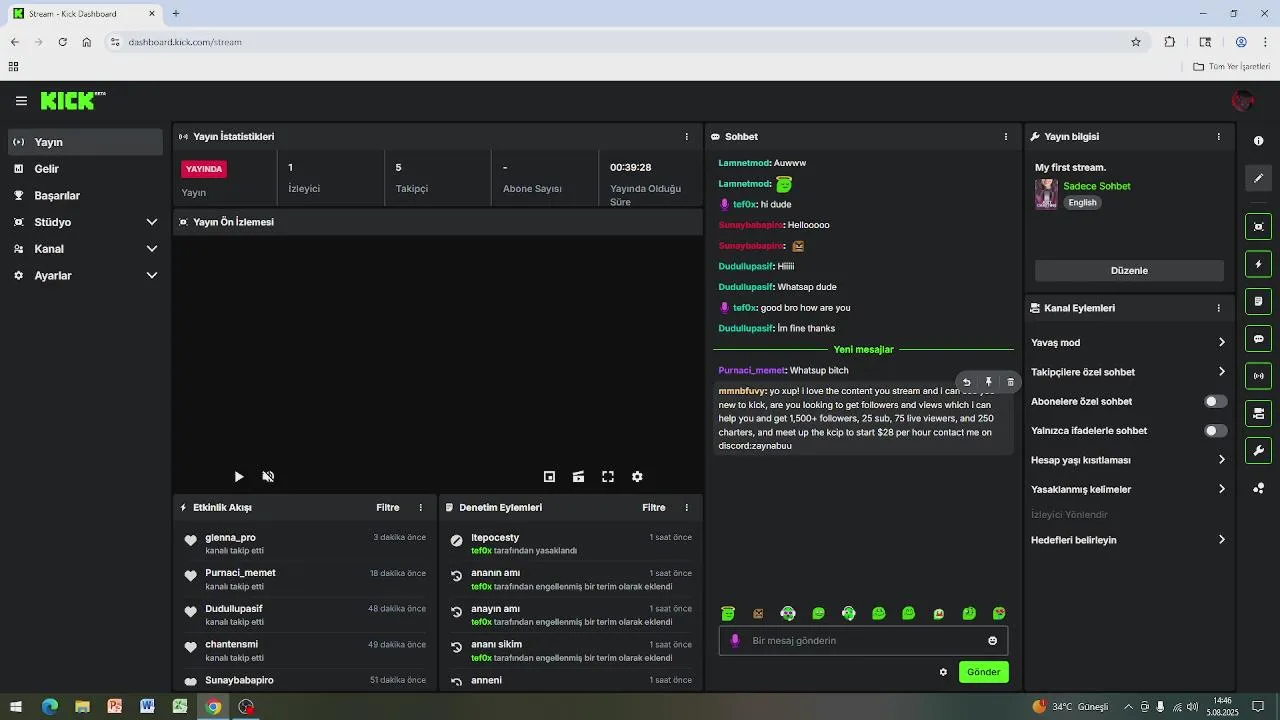The image size is (1280, 720).
Task: Enter fullscreen on stream preview
Action: 607,477
